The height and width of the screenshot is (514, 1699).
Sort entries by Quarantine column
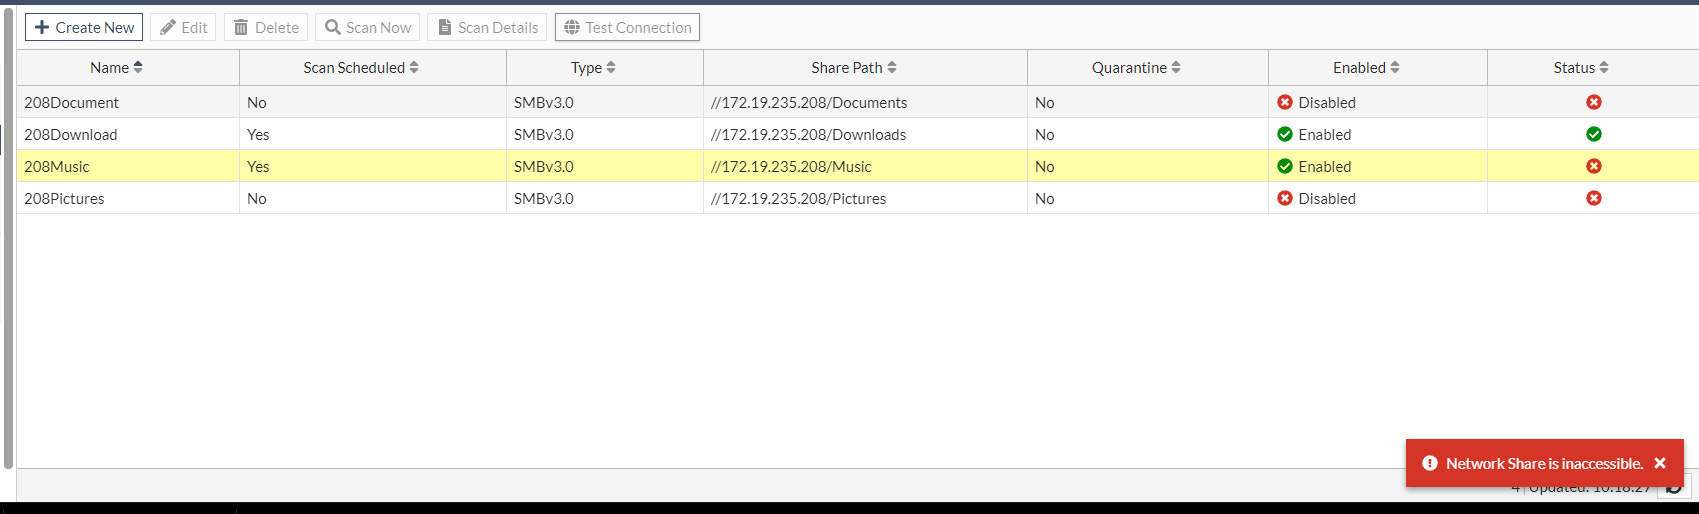1136,67
